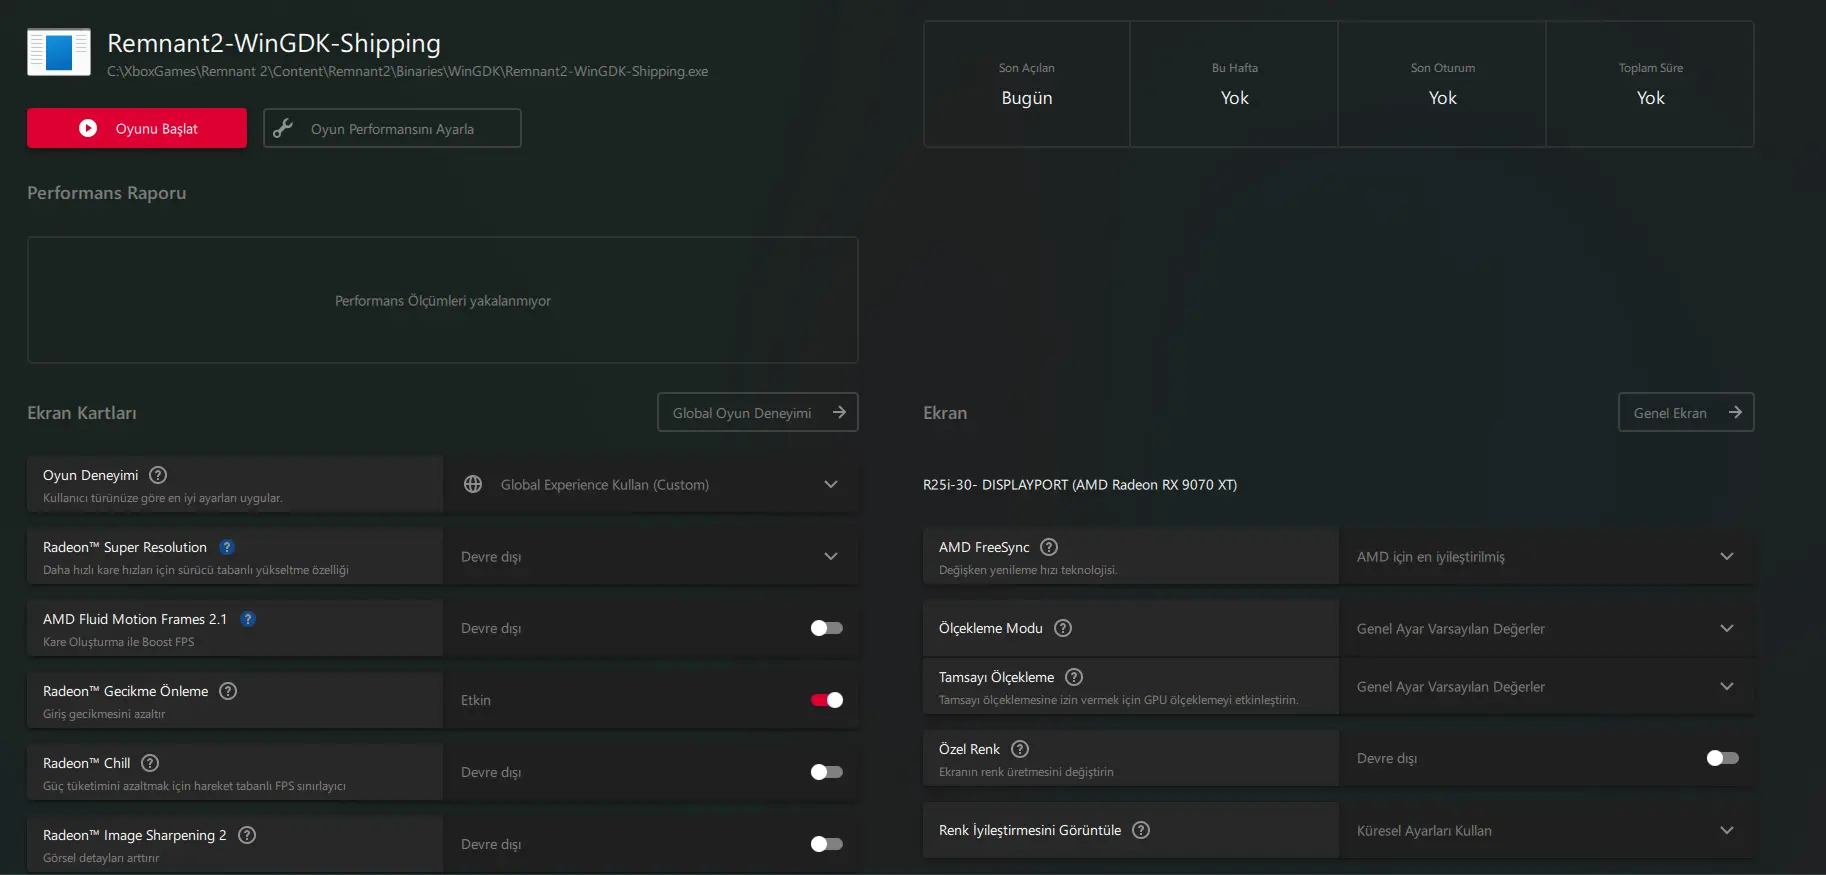Click the help icon next to AMD FreeSync

tap(1049, 547)
